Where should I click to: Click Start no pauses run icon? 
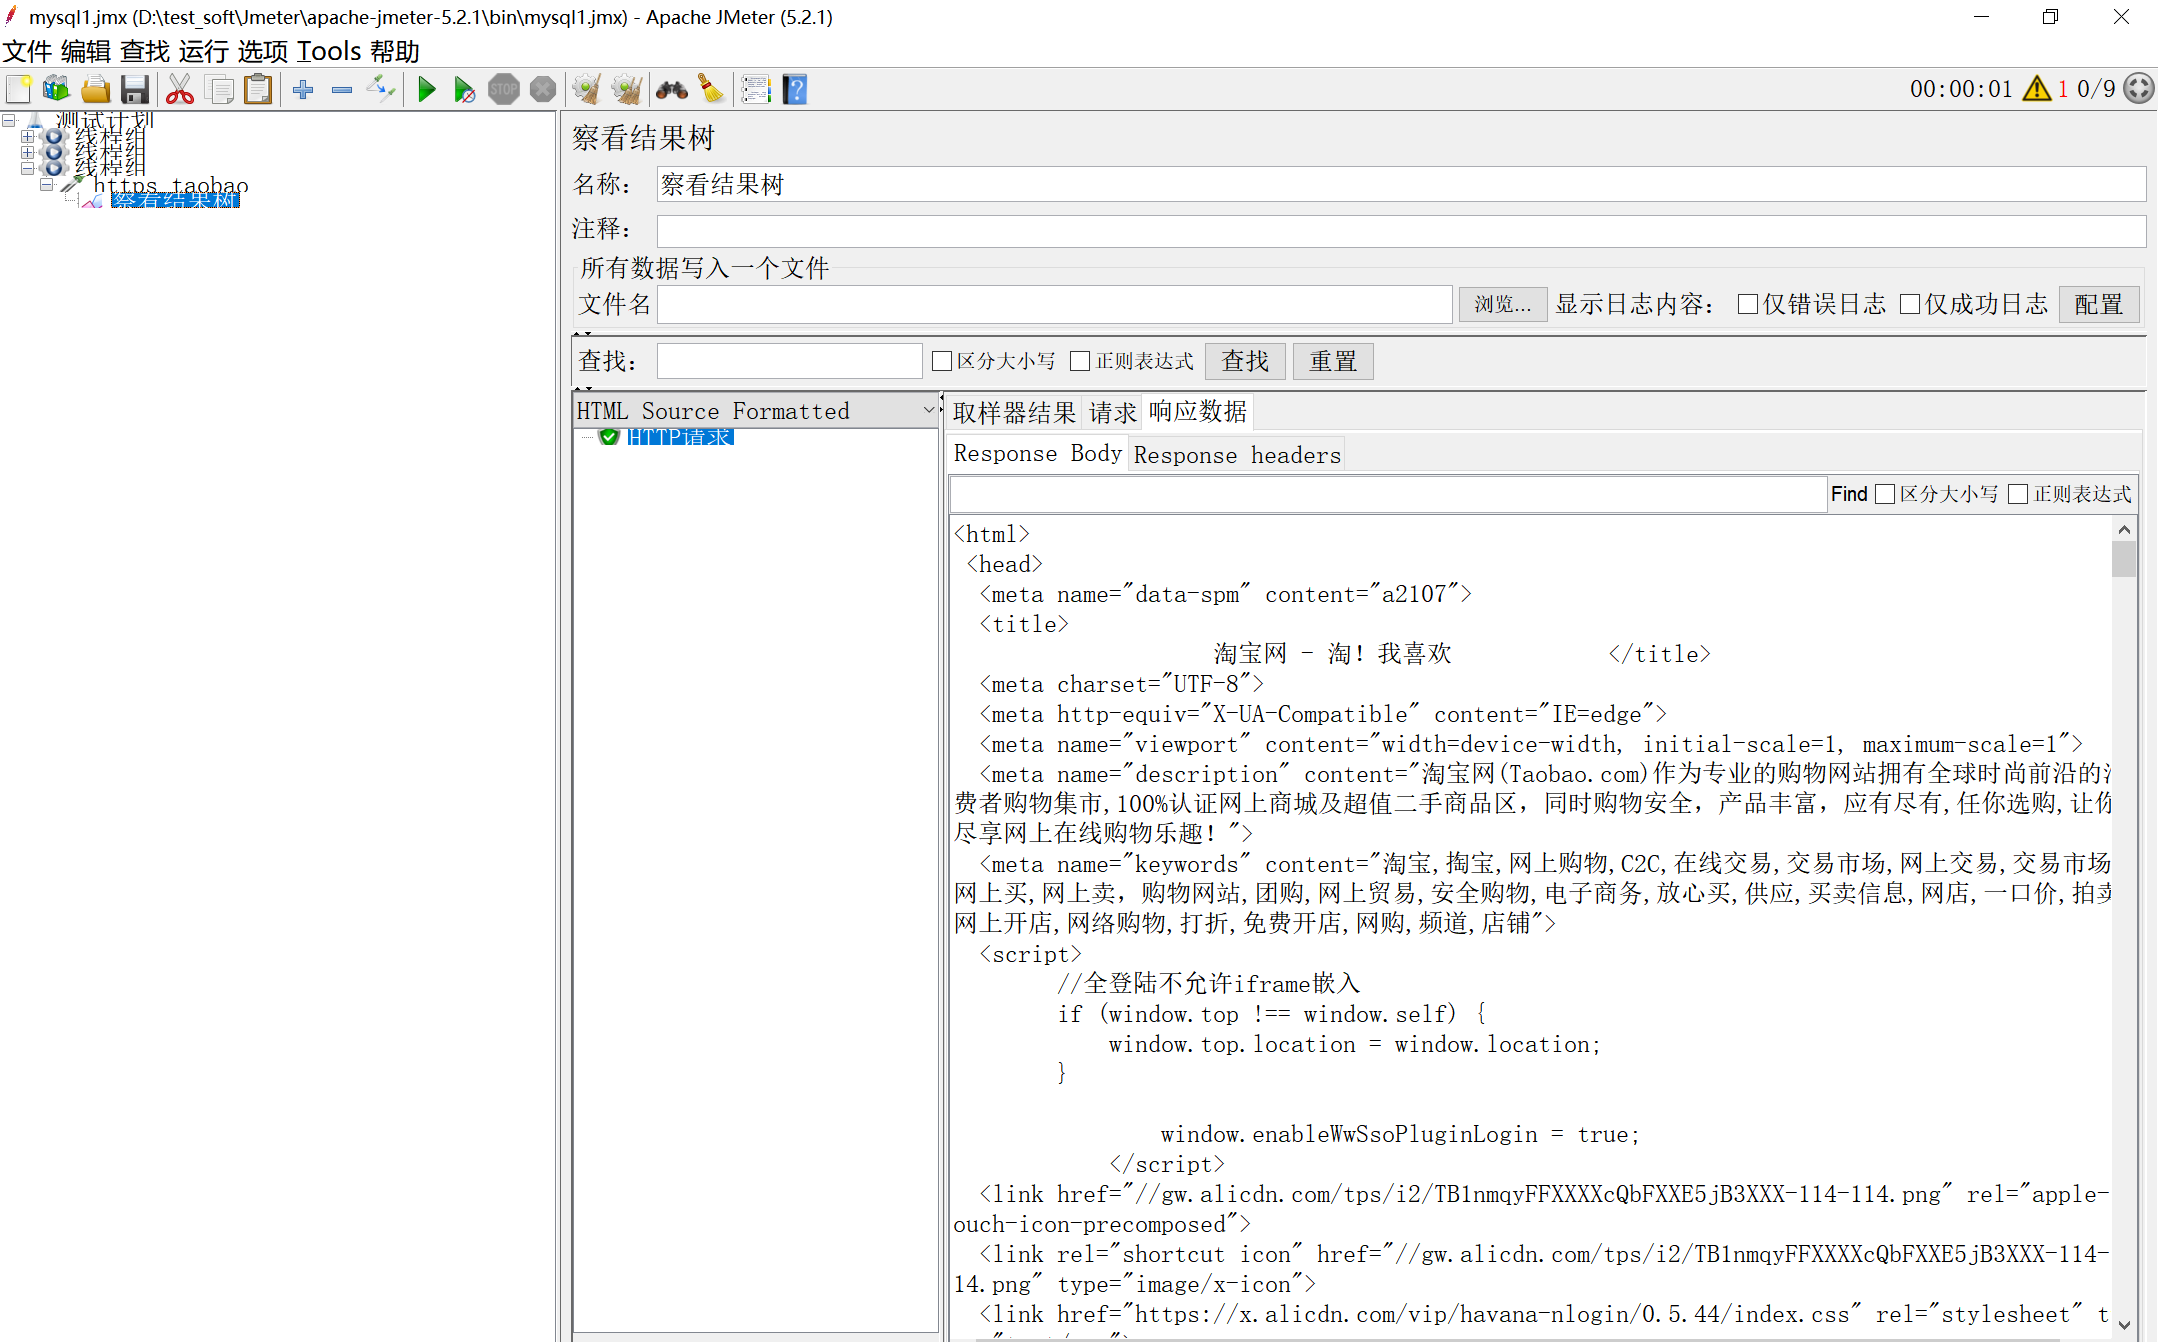pos(464,90)
